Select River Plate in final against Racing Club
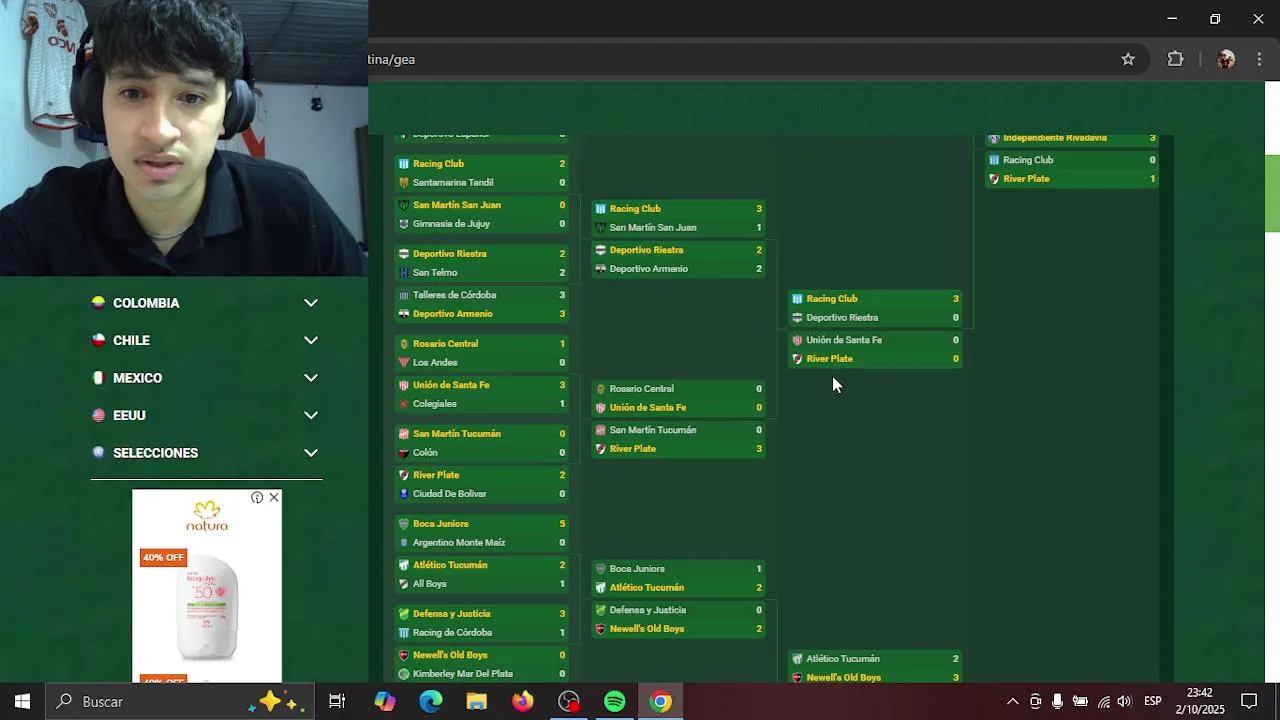 [x=1026, y=179]
